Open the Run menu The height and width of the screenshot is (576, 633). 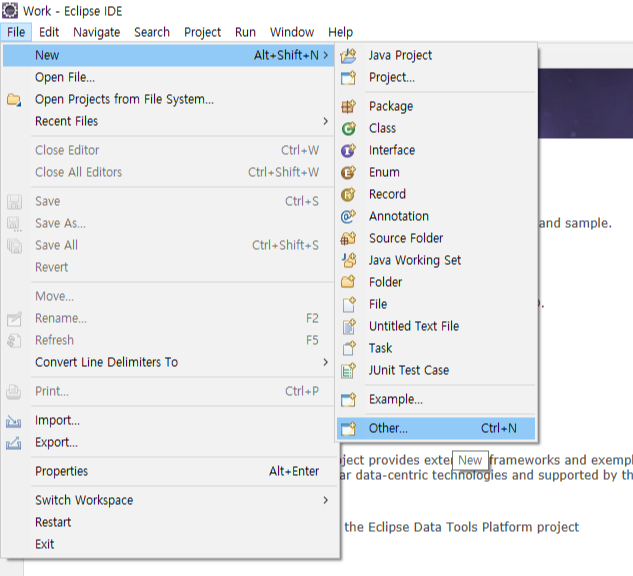coord(245,32)
